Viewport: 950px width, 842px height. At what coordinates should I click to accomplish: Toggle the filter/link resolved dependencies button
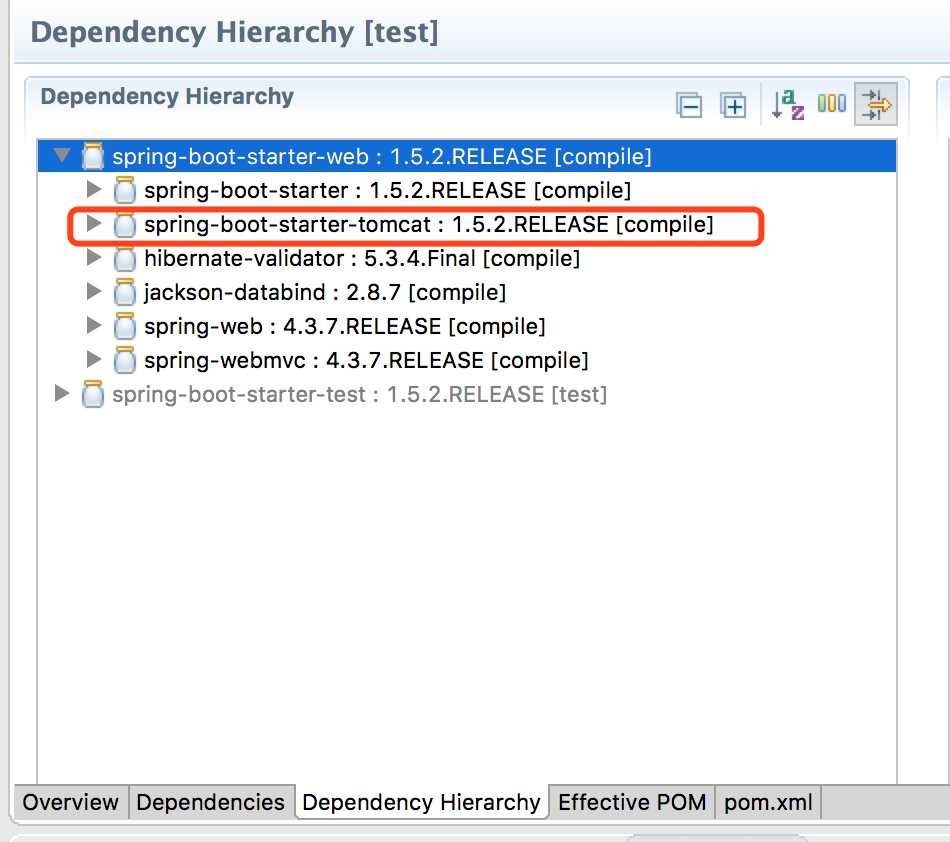tap(875, 104)
